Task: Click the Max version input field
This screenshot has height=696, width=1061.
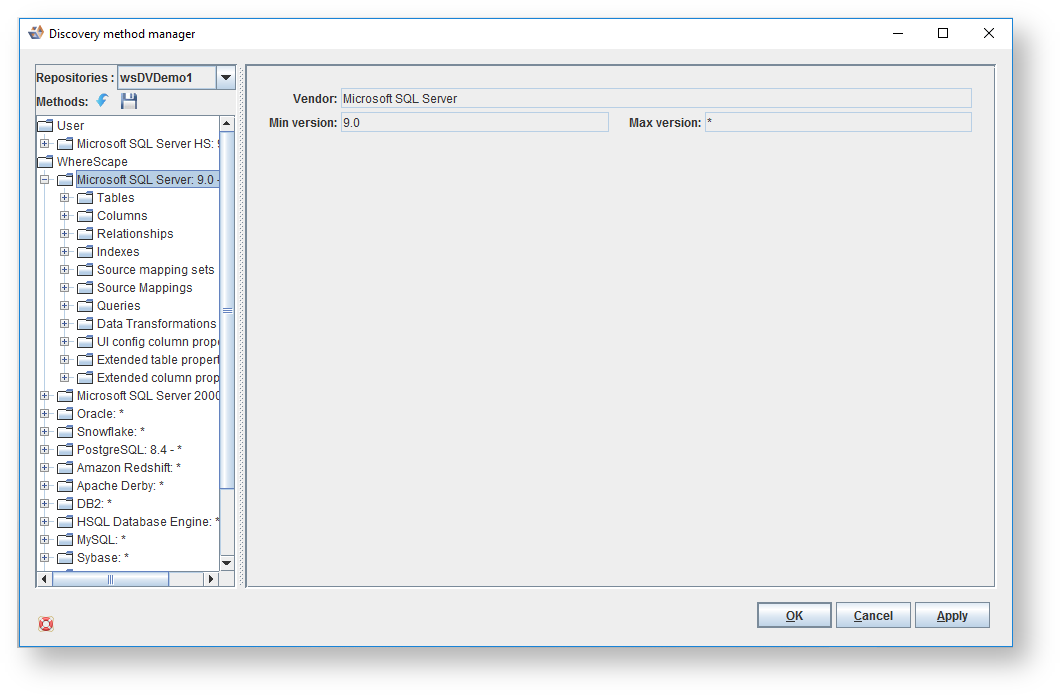Action: pos(838,122)
